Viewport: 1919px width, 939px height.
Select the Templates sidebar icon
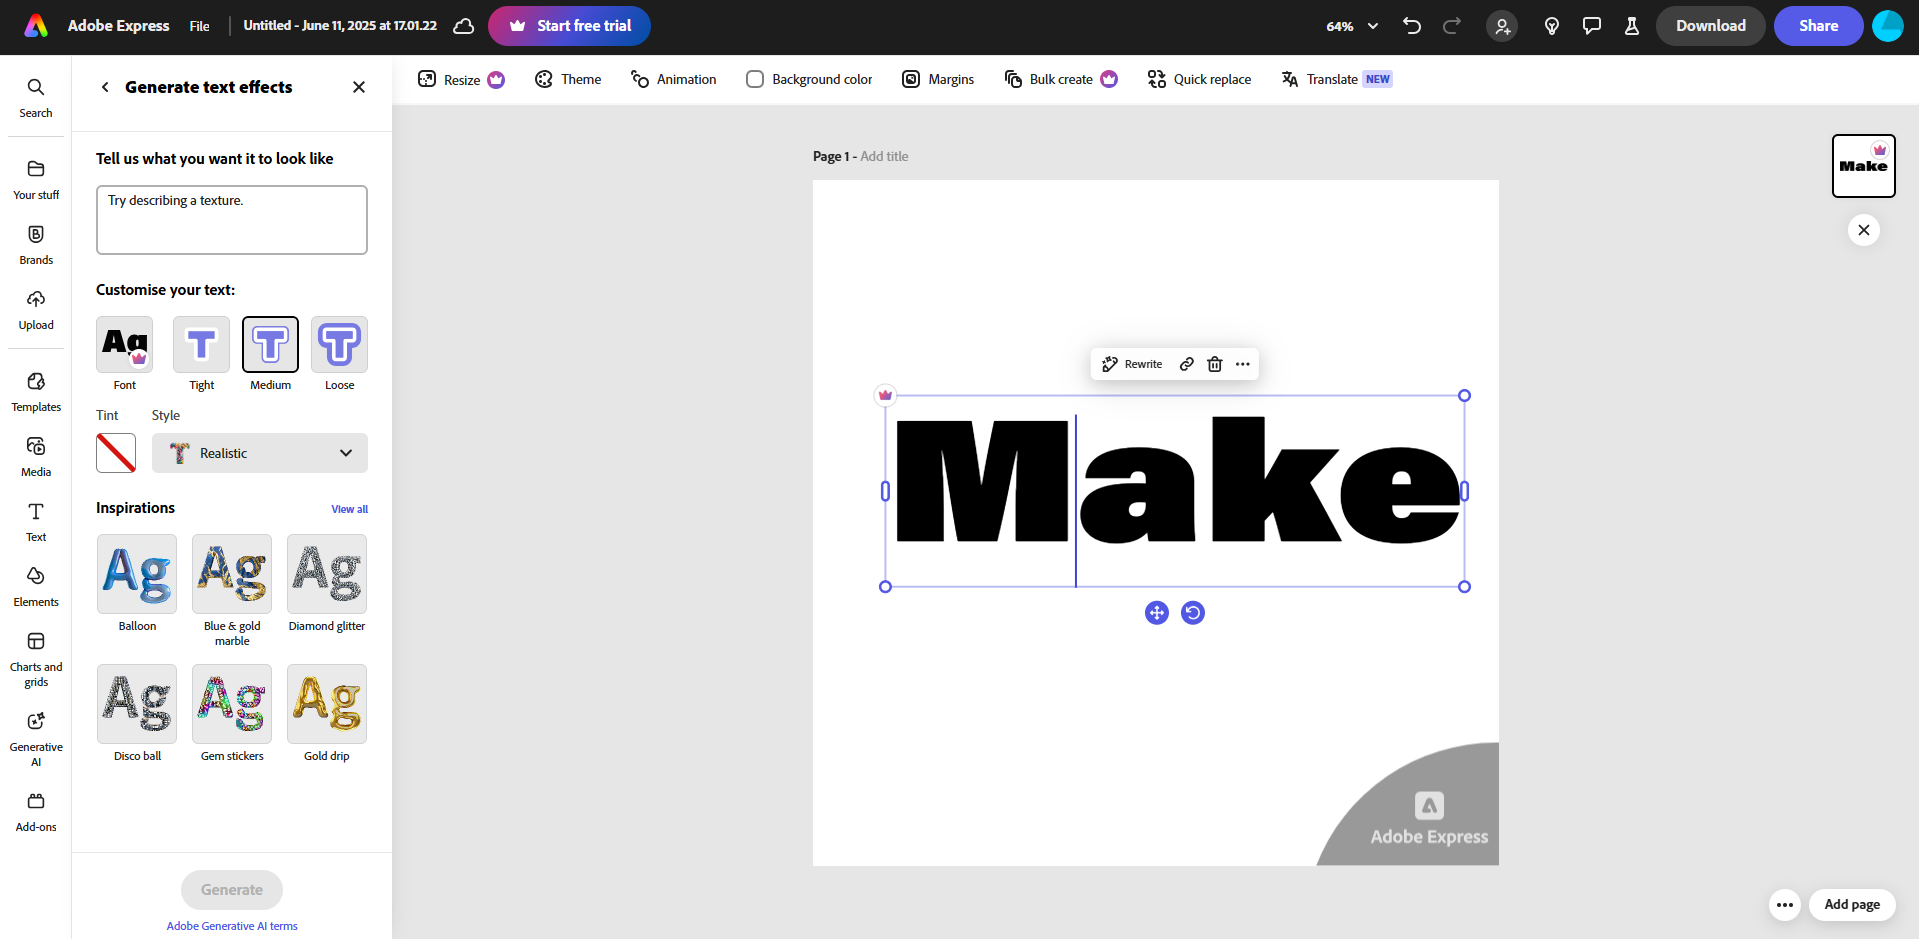click(35, 390)
